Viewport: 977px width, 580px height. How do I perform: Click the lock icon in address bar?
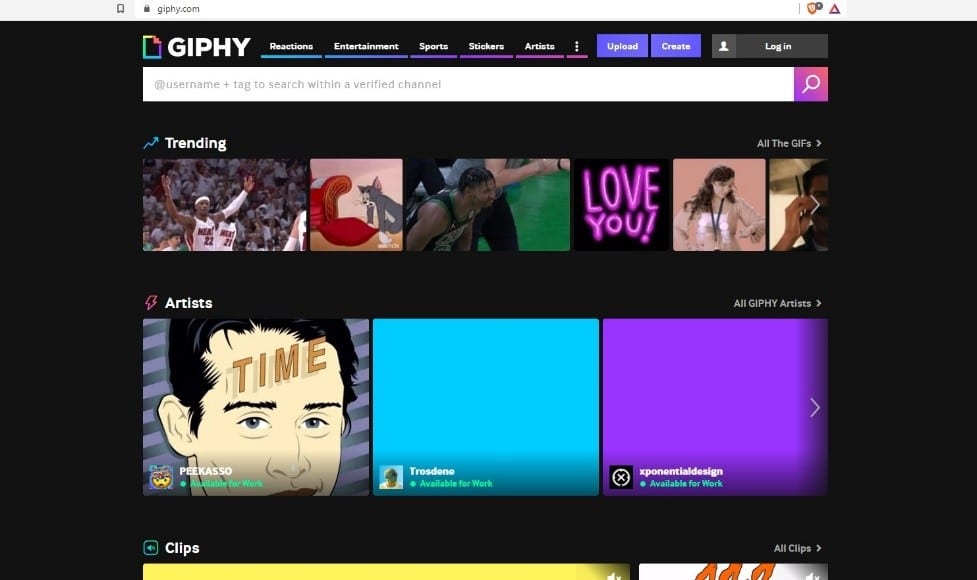click(146, 9)
